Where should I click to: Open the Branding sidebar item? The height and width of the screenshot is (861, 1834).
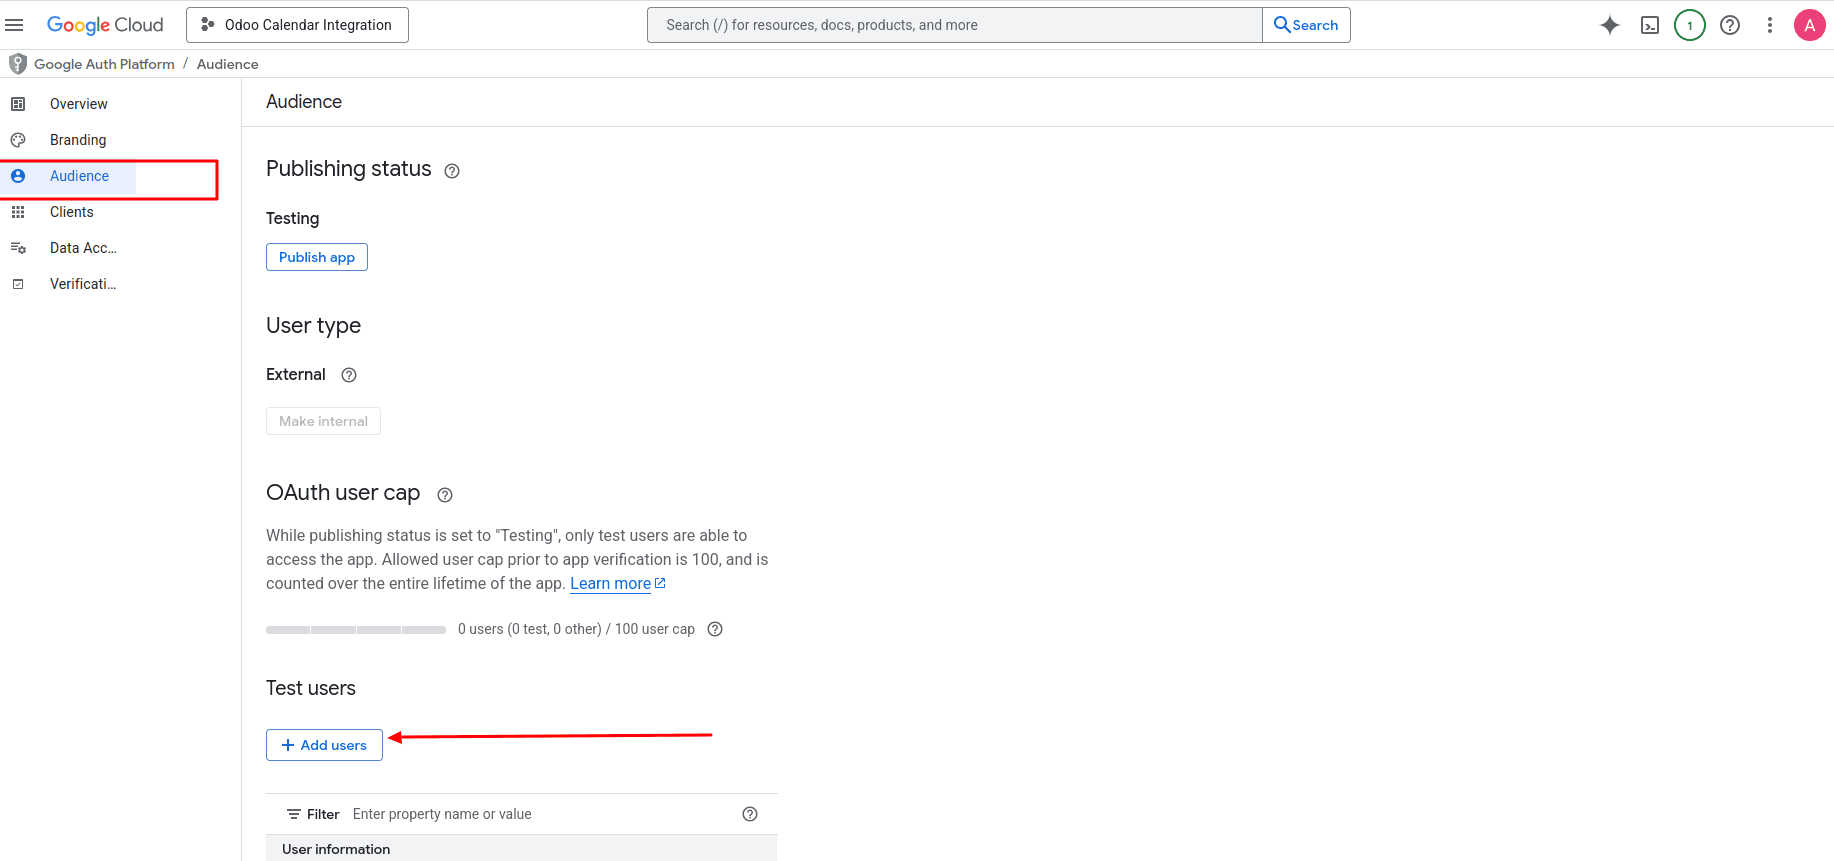click(78, 140)
